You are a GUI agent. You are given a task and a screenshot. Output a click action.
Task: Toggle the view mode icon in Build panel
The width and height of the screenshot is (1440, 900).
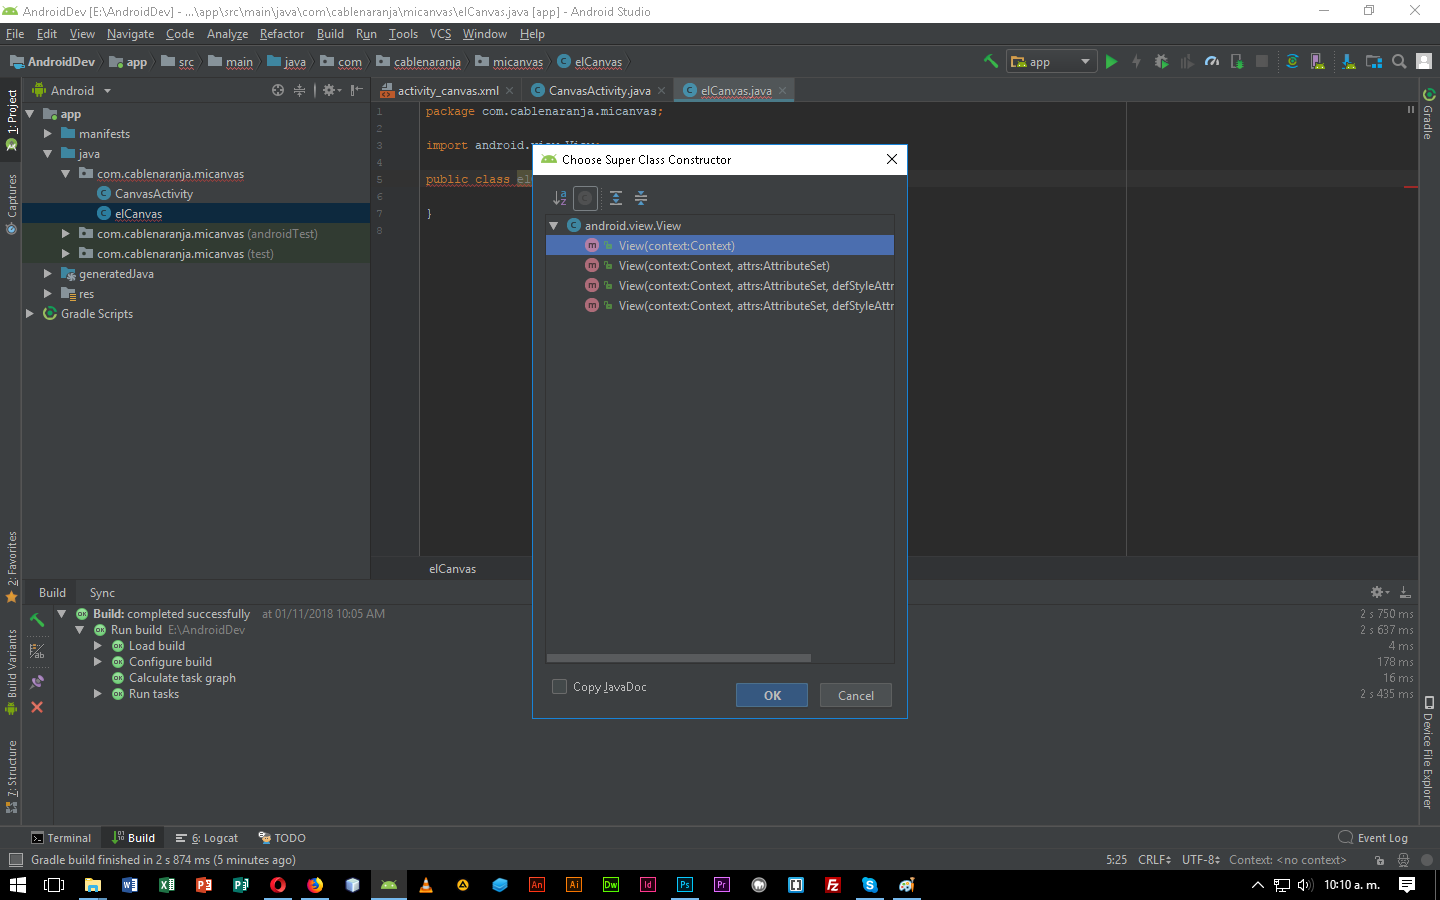pos(37,651)
